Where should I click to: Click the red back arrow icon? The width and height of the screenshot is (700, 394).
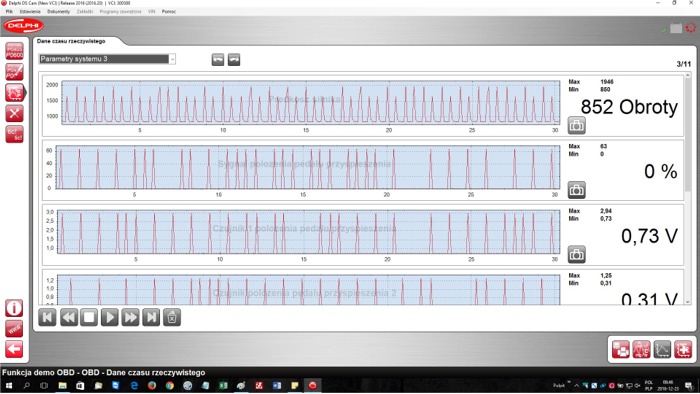pos(14,349)
